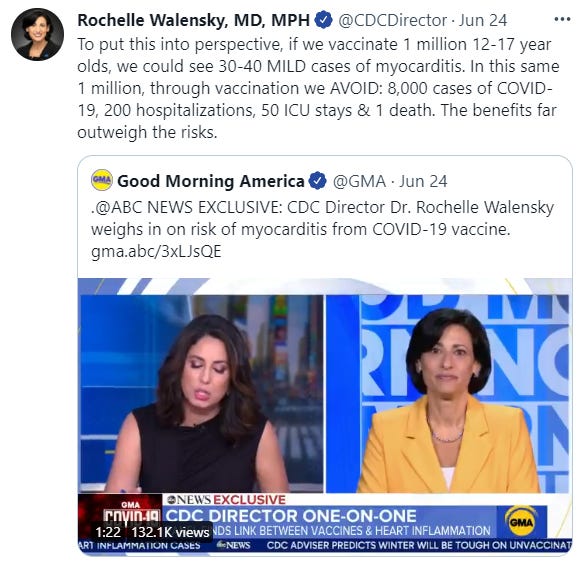Open the gma.abc/3xLJsQE link
581x563 pixels.
(x=156, y=251)
